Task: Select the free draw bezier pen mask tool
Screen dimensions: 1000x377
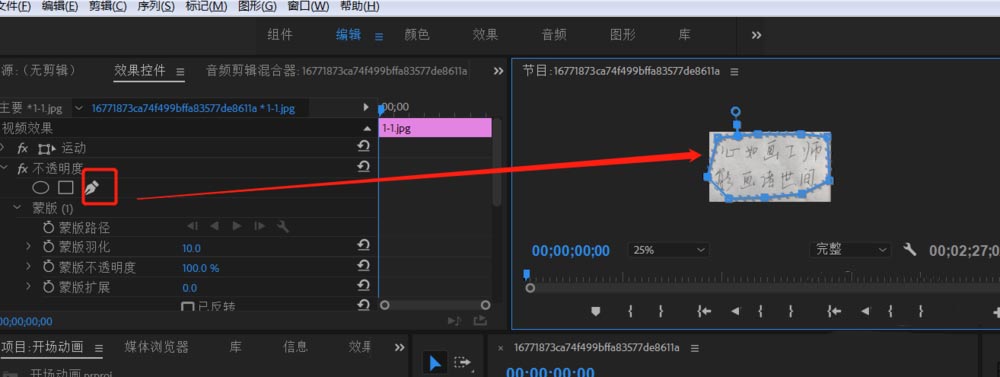Action: [x=93, y=188]
